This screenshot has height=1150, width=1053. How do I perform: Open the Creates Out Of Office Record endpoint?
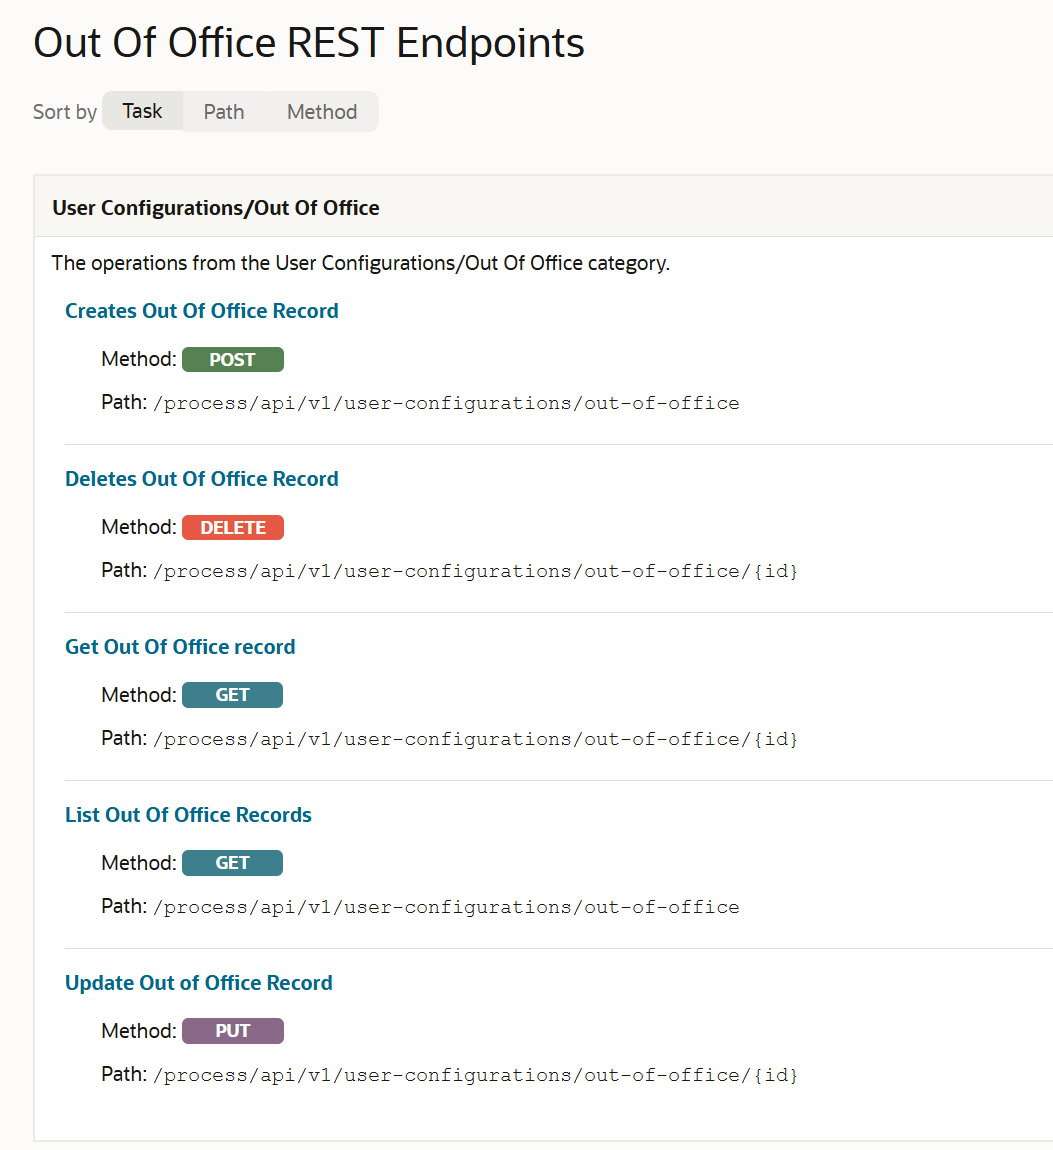(x=201, y=311)
